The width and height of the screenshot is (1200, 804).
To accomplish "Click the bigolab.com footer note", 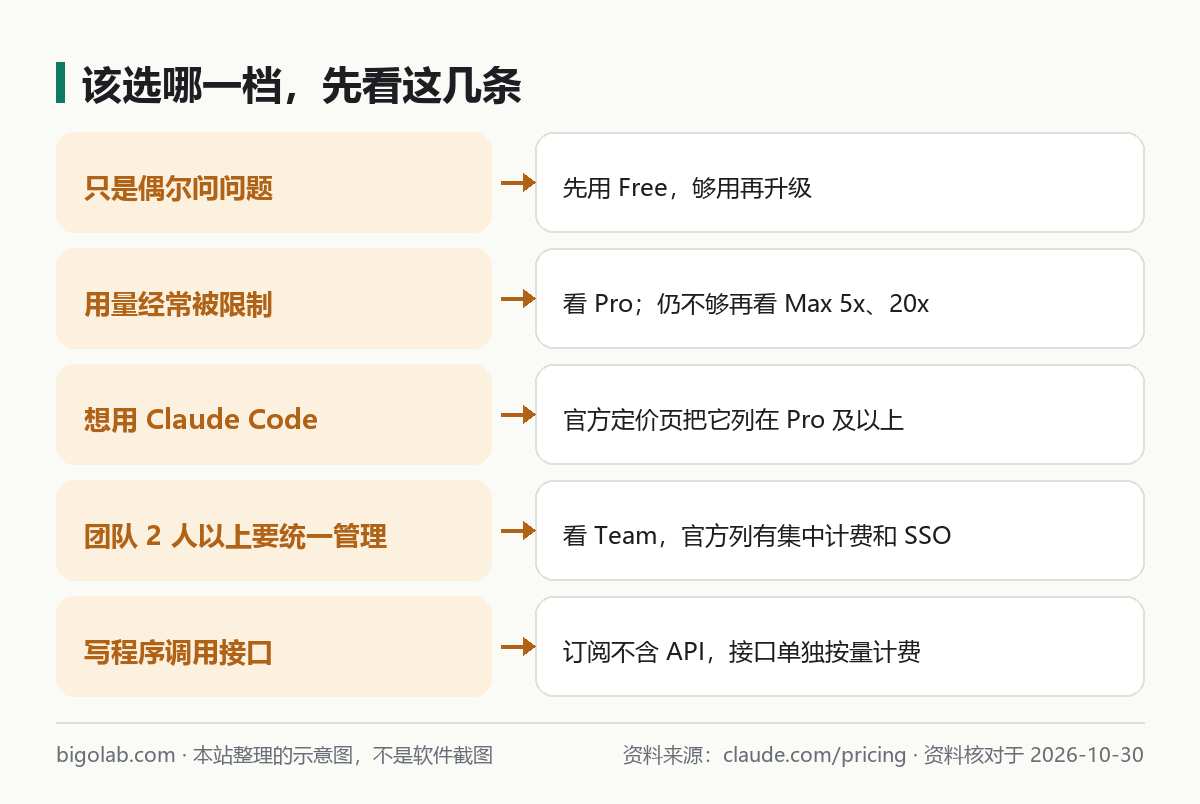I will pos(275,755).
